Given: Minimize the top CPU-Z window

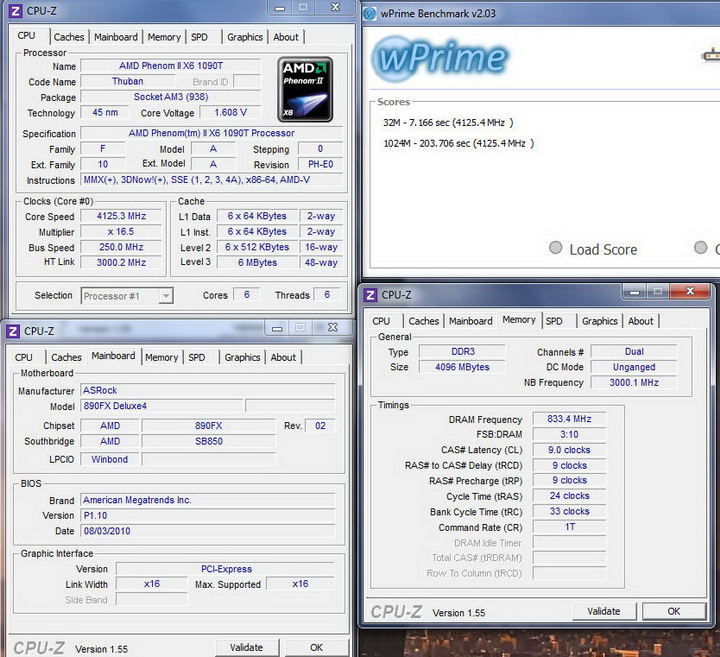Looking at the screenshot, I should tap(280, 8).
